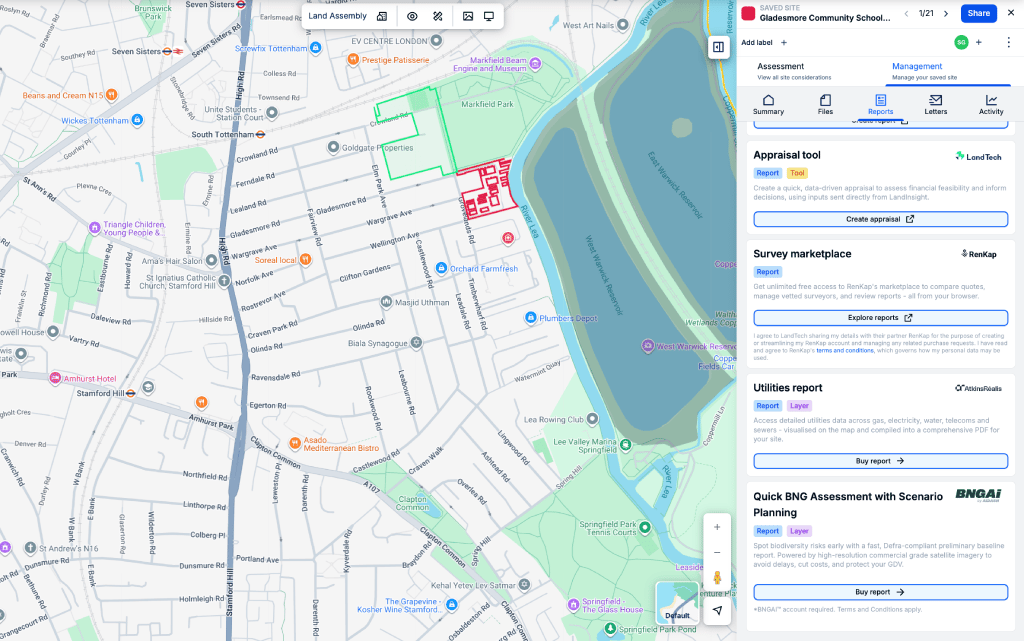
Task: Go to next saved site
Action: pyautogui.click(x=946, y=13)
